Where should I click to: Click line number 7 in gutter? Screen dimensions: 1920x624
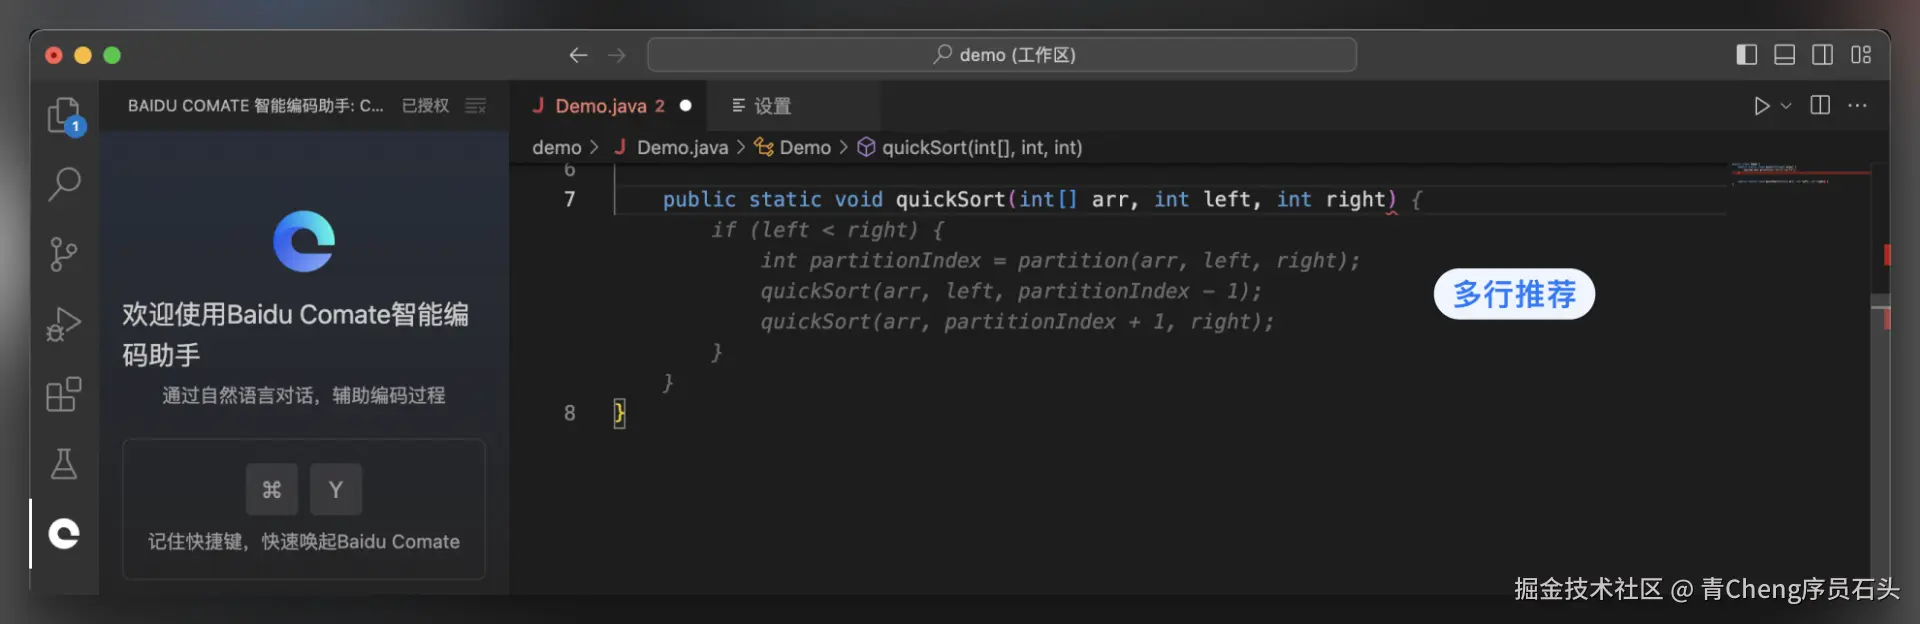pyautogui.click(x=570, y=199)
